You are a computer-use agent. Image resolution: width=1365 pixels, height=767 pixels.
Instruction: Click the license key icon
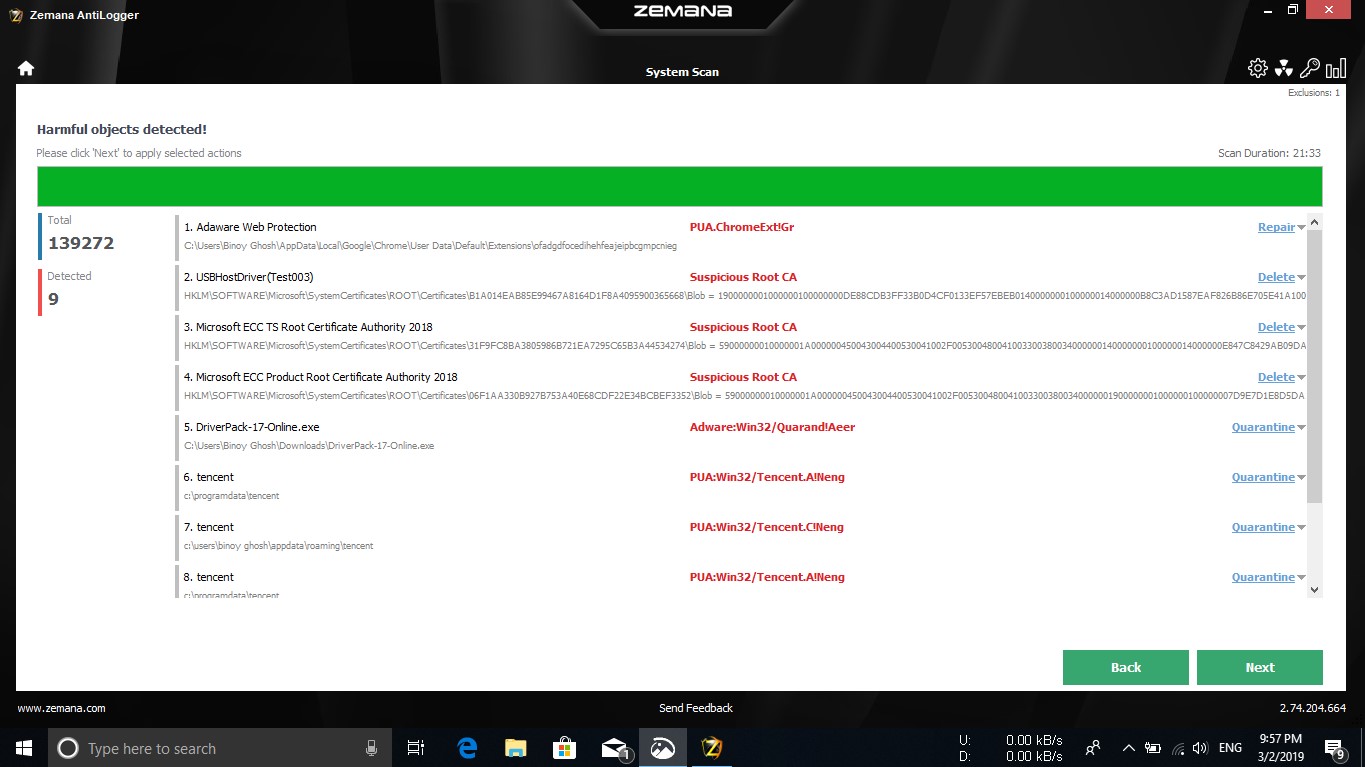(1310, 68)
